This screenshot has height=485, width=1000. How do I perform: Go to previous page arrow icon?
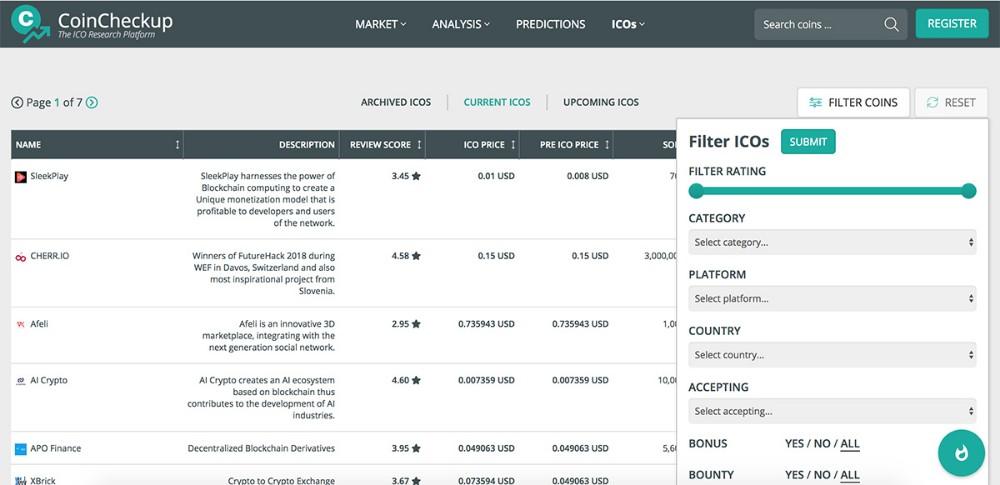[x=17, y=102]
